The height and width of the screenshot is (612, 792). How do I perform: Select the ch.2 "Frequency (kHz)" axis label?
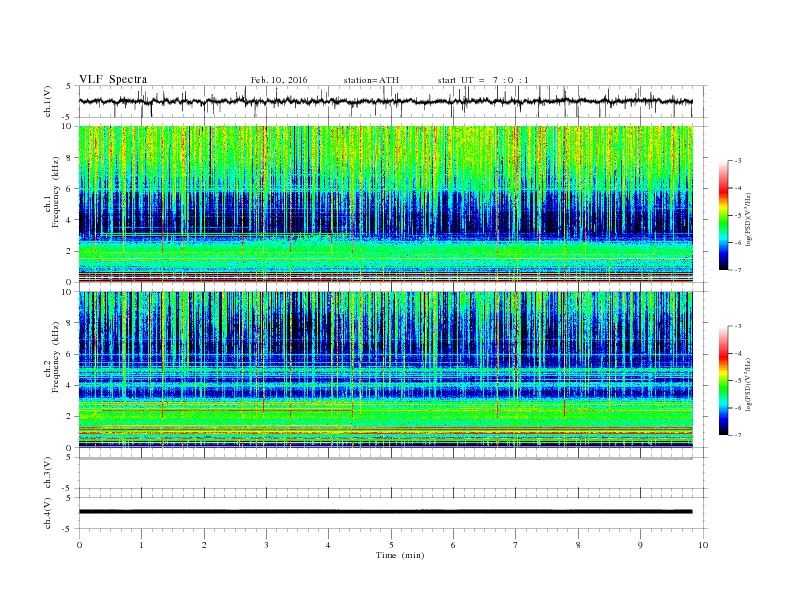pyautogui.click(x=56, y=356)
